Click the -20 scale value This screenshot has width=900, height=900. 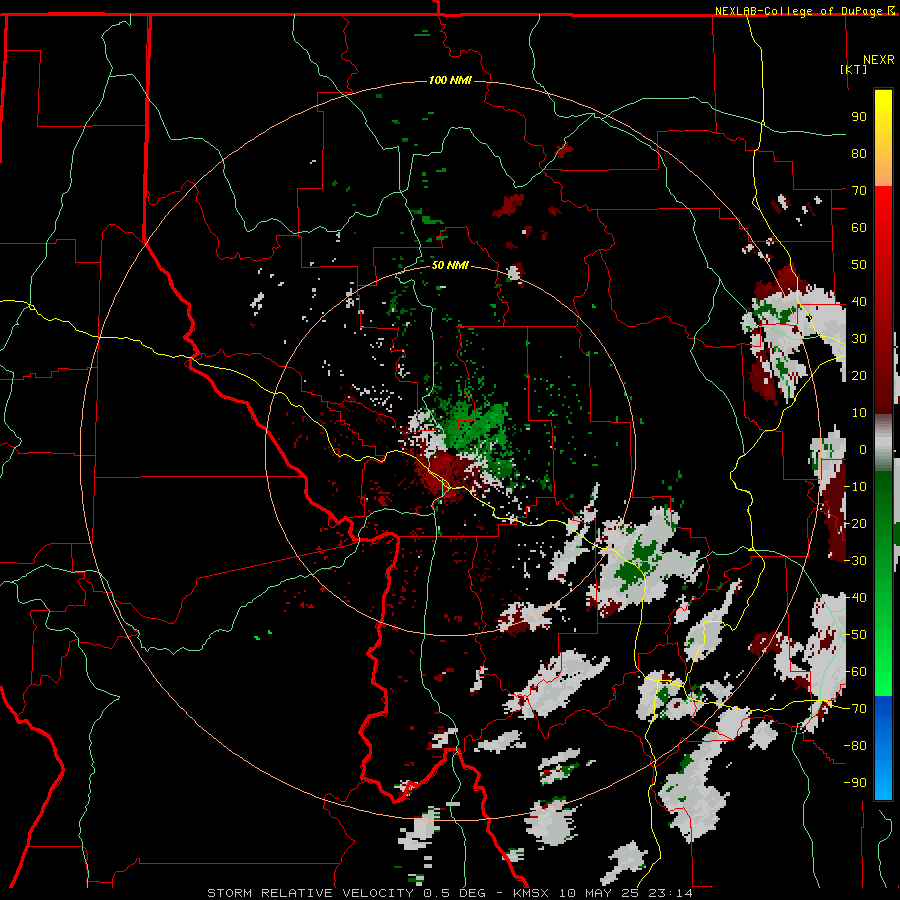856,523
